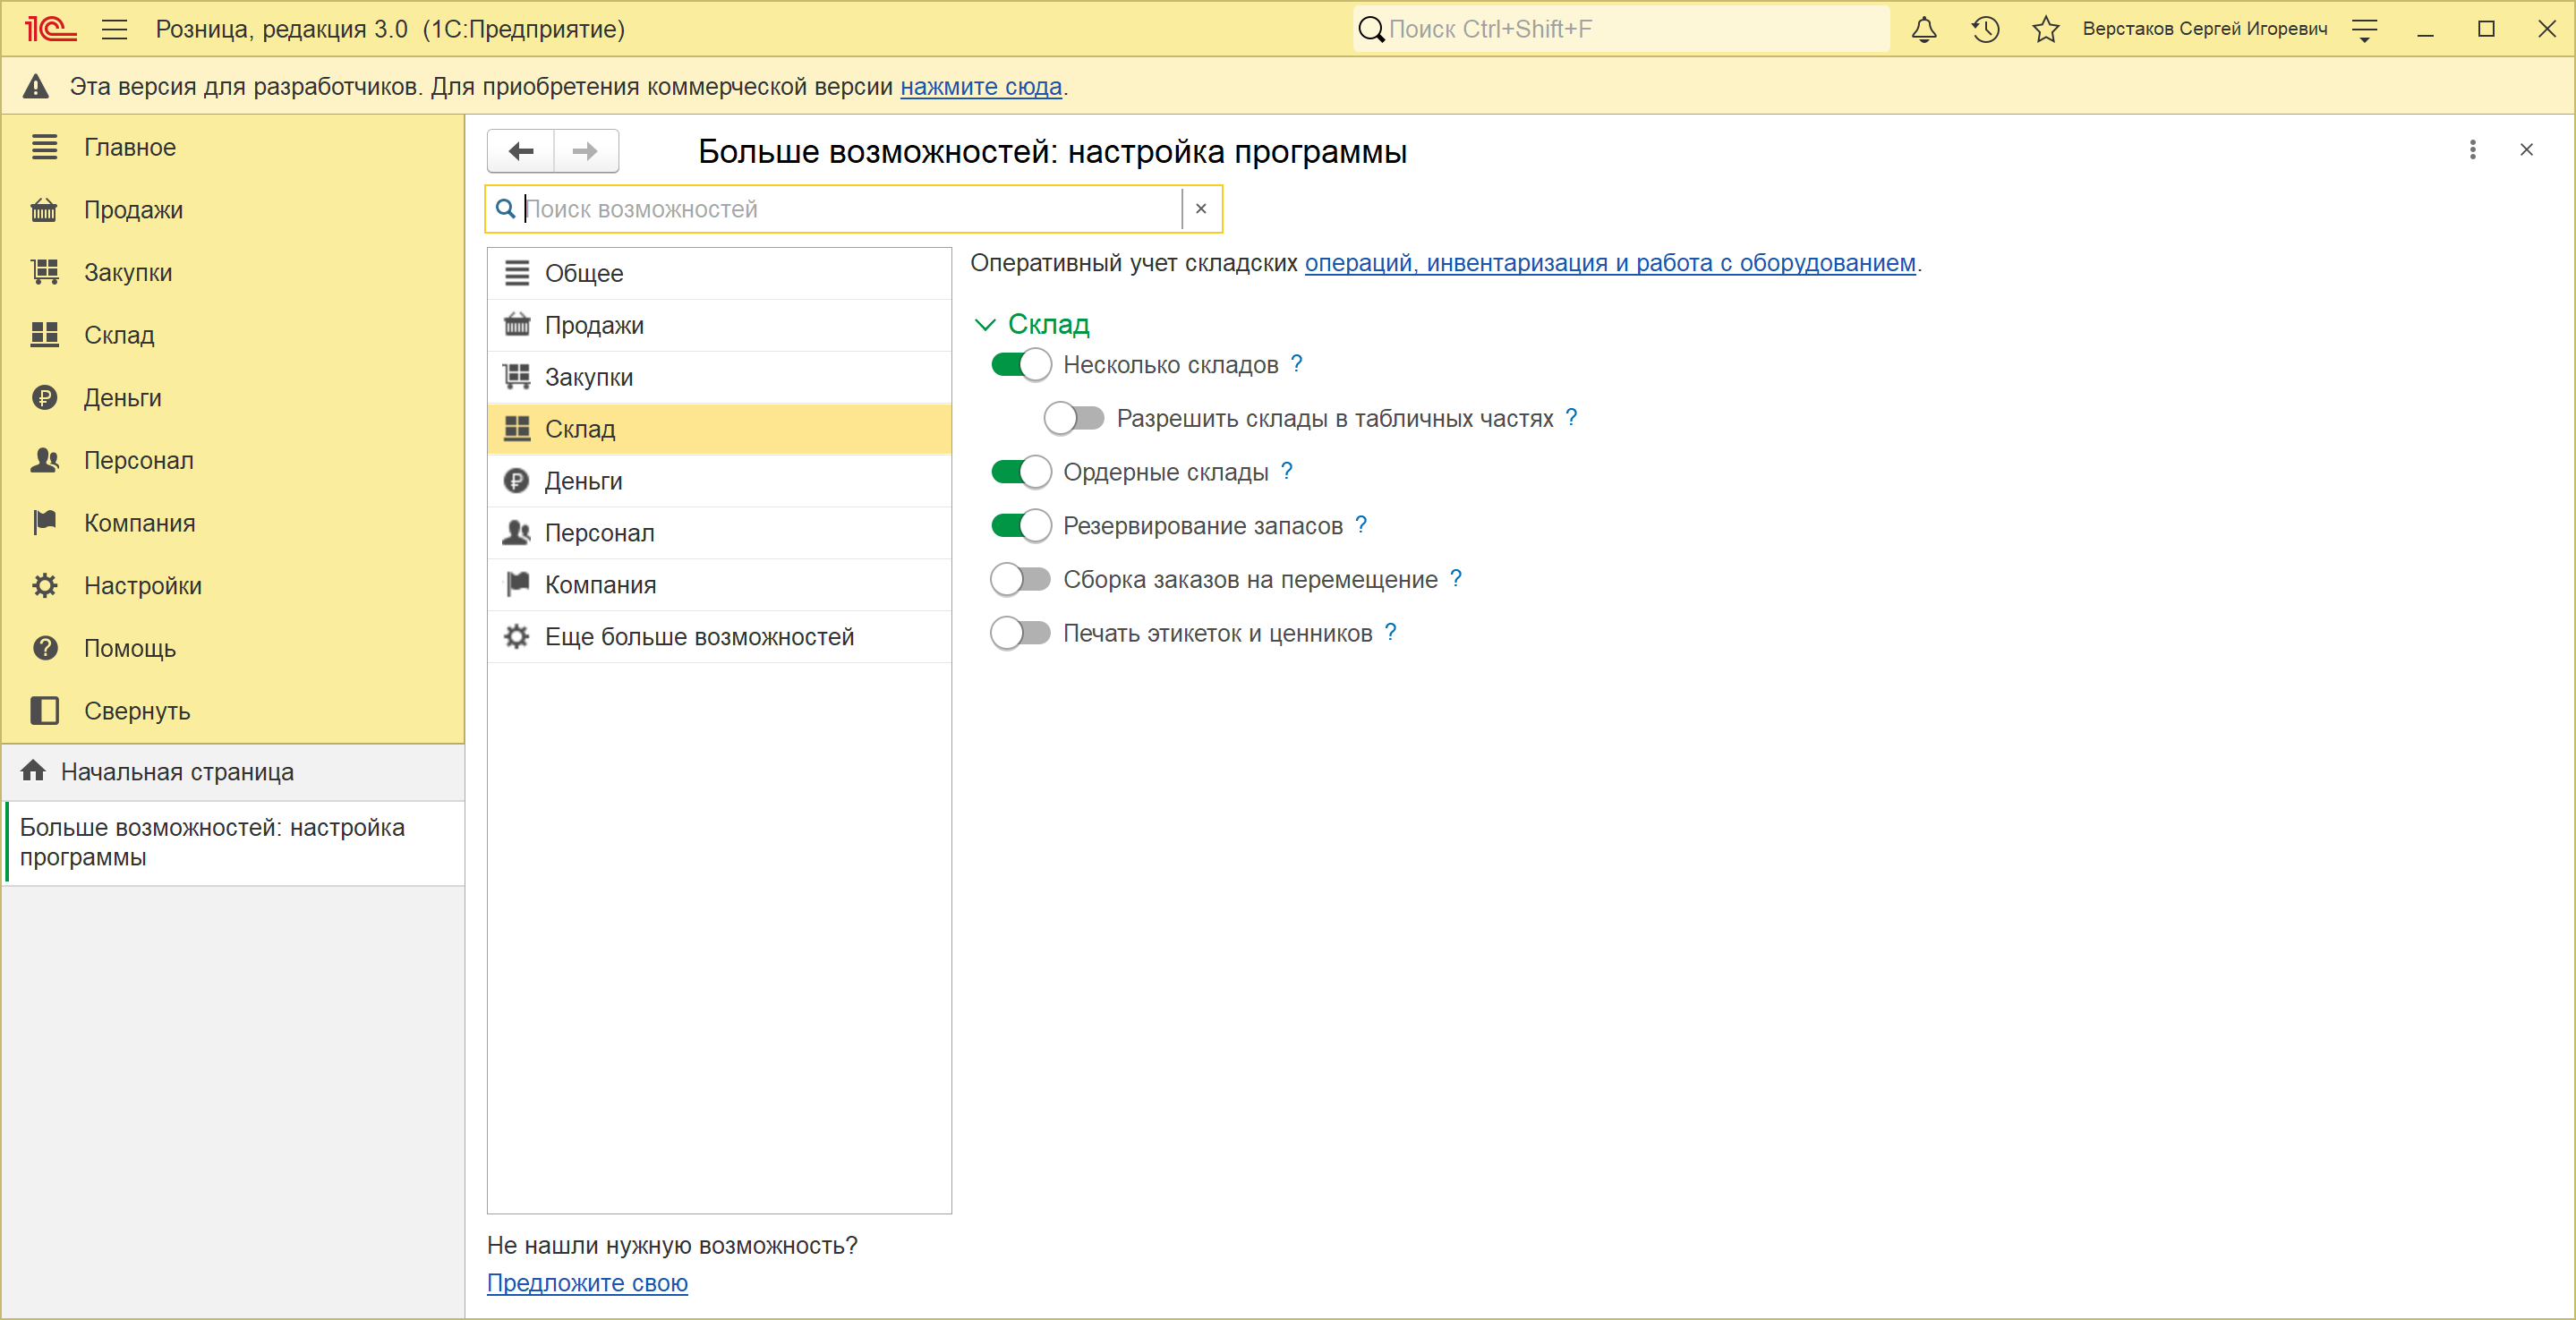Open favorites star icon
Image resolution: width=2576 pixels, height=1320 pixels.
point(2045,29)
